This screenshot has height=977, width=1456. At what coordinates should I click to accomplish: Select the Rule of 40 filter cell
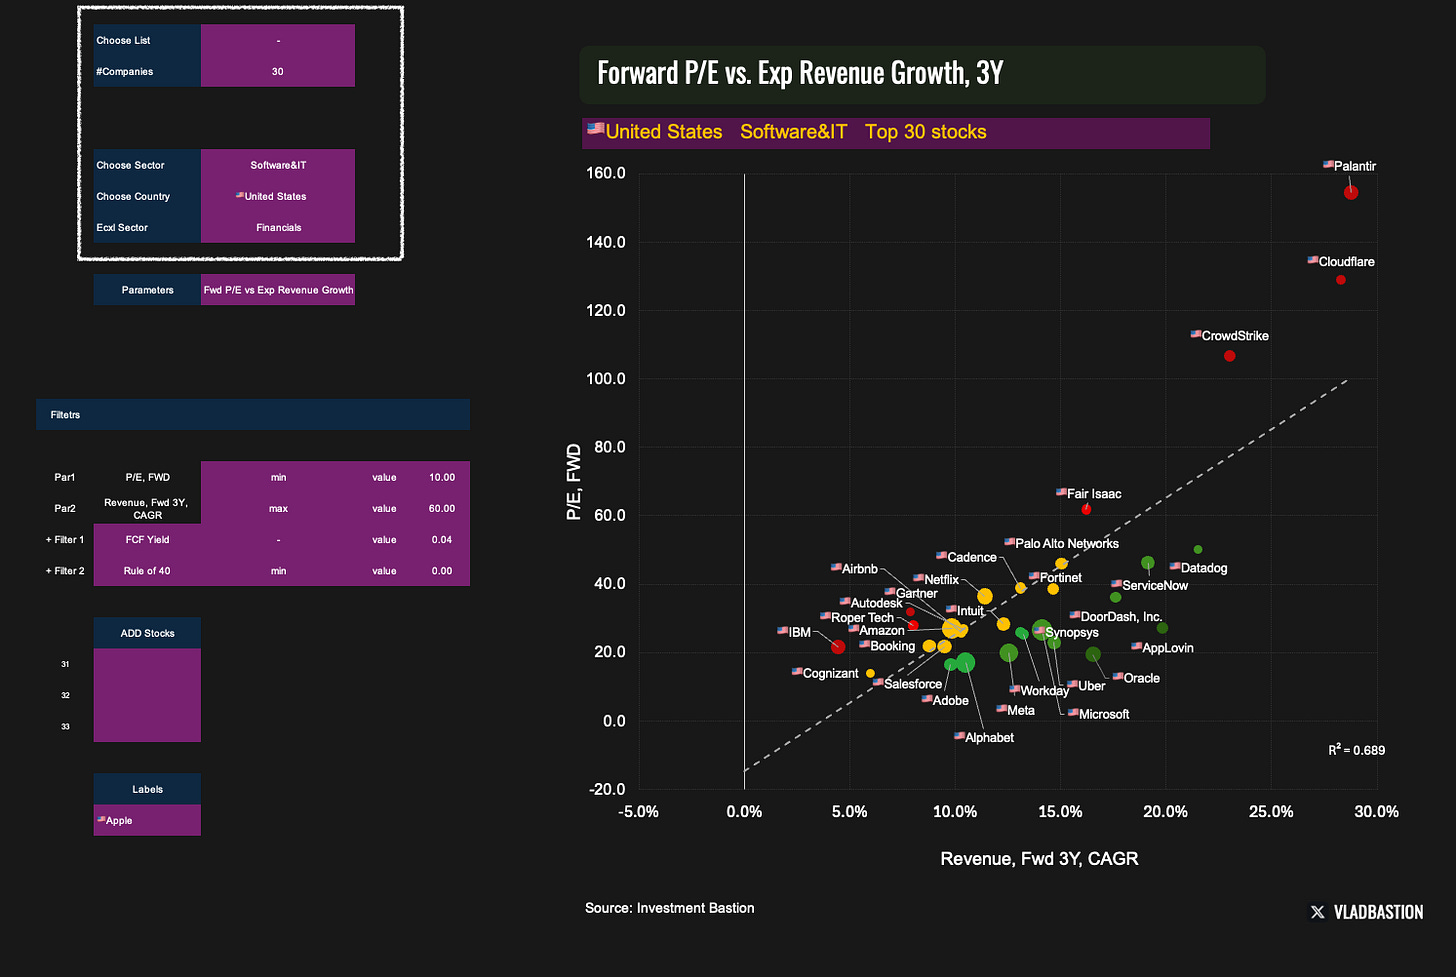coord(147,571)
